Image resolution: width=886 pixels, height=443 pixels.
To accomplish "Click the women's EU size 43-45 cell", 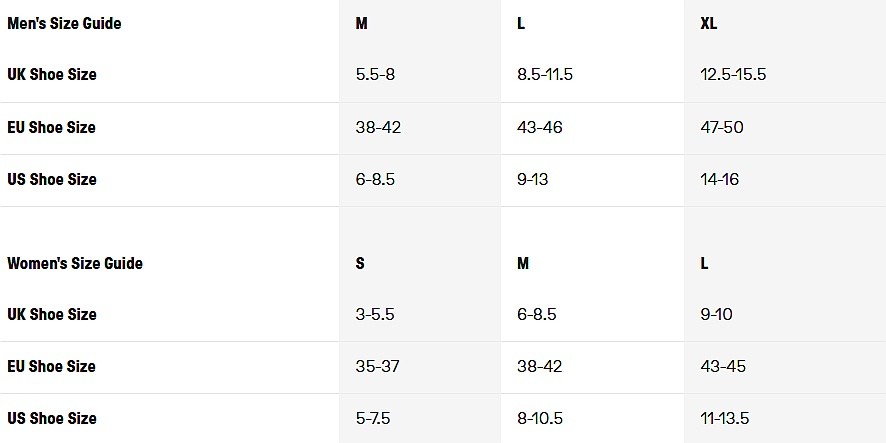I will point(723,366).
